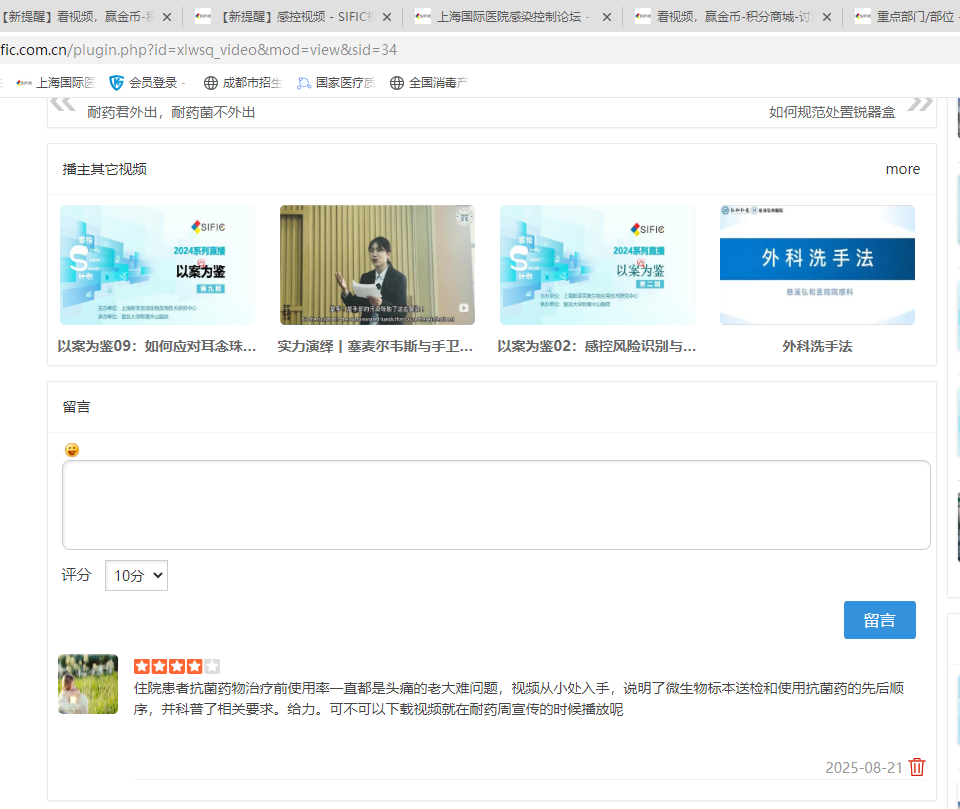The image size is (960, 809).
Task: Open the 评分 score dropdown showing 10分
Action: (x=136, y=575)
